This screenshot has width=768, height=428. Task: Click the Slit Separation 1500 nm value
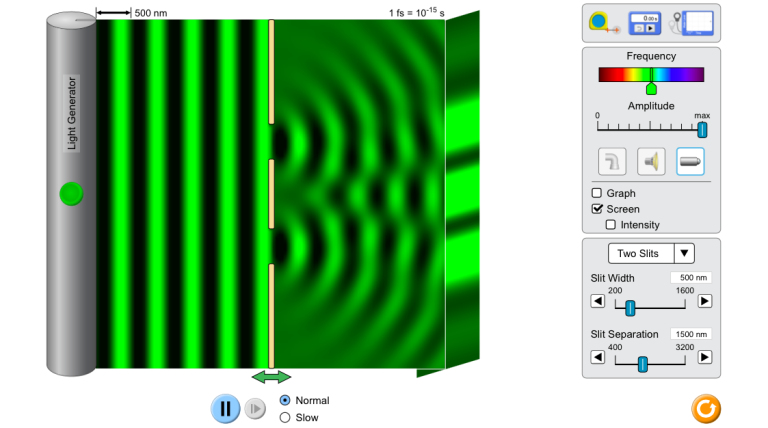coord(691,334)
